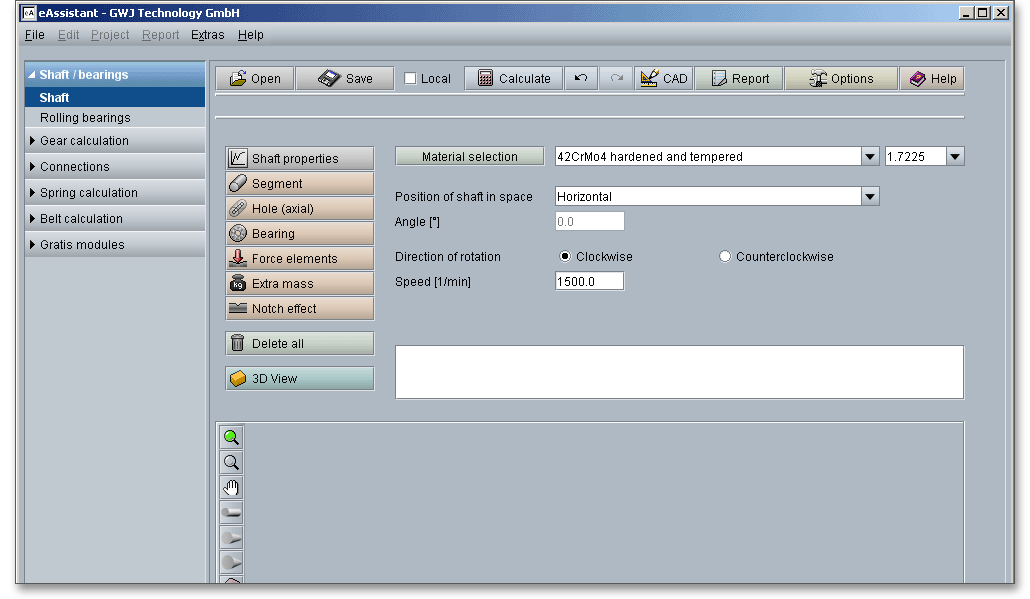Open the Extras menu
1030x599 pixels.
[207, 35]
